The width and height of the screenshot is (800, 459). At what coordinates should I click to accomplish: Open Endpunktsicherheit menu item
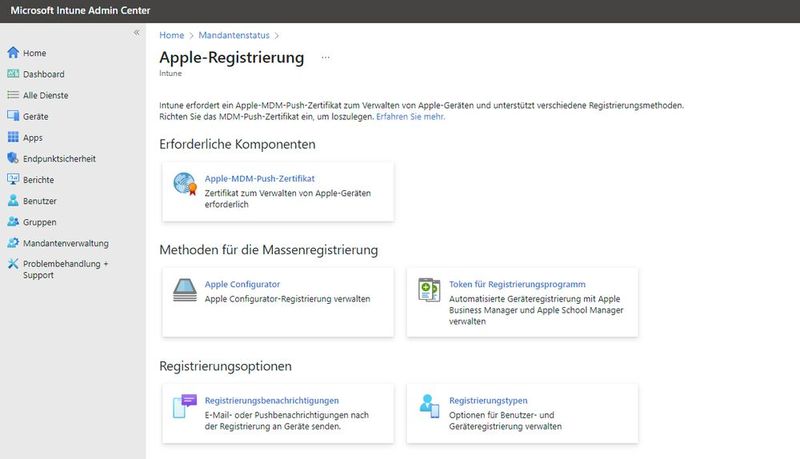tap(59, 159)
